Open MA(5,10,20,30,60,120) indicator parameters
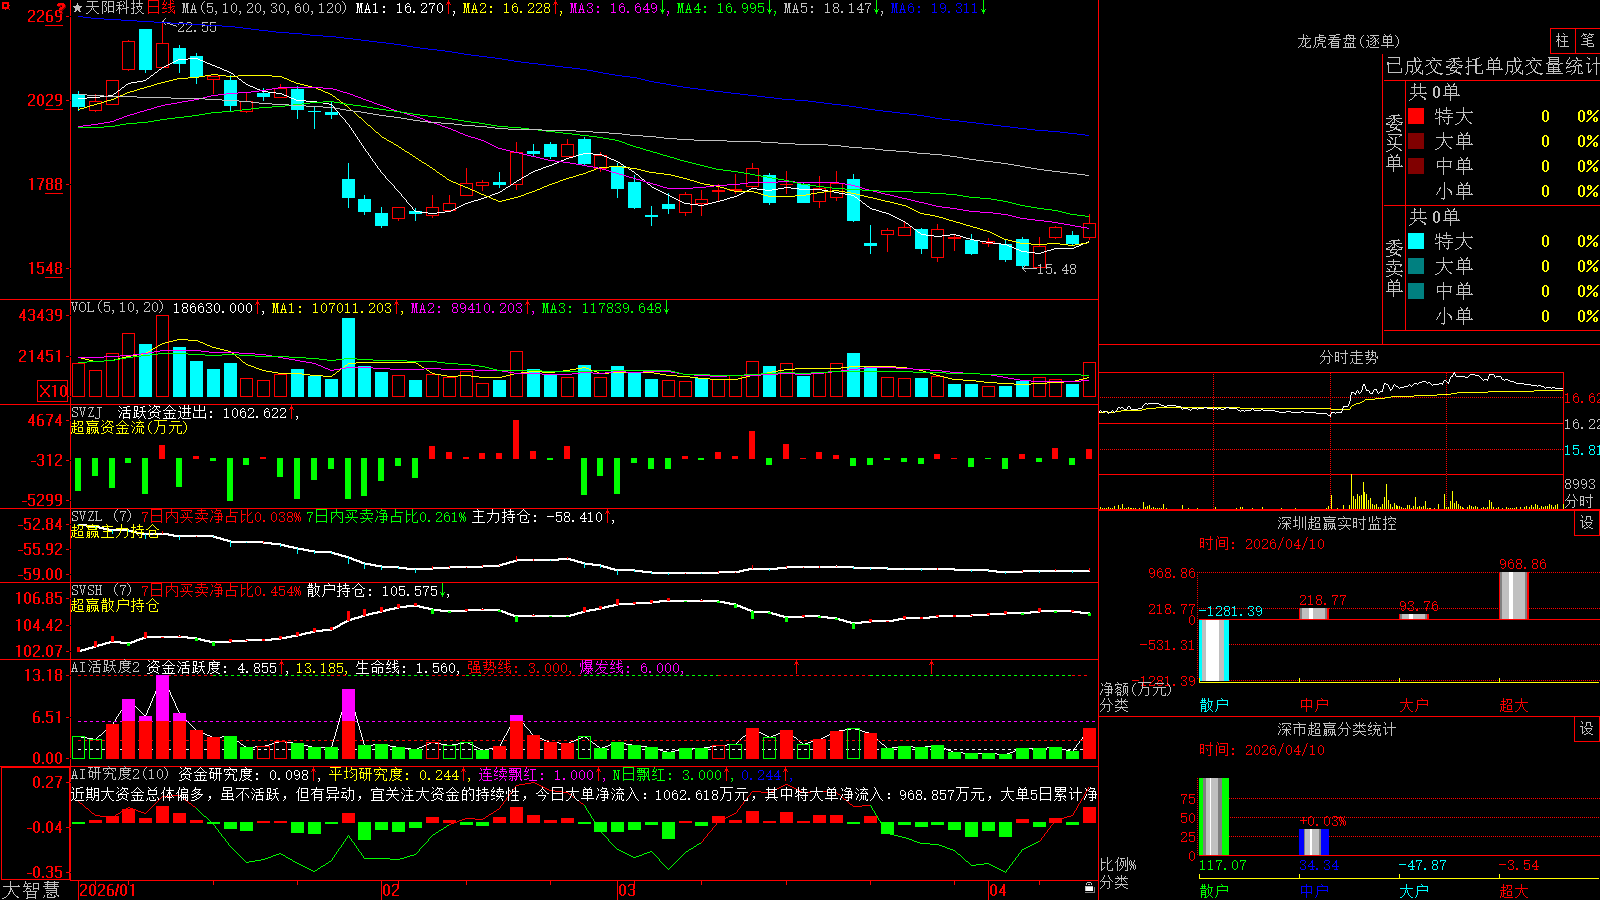This screenshot has width=1600, height=900. (x=264, y=8)
